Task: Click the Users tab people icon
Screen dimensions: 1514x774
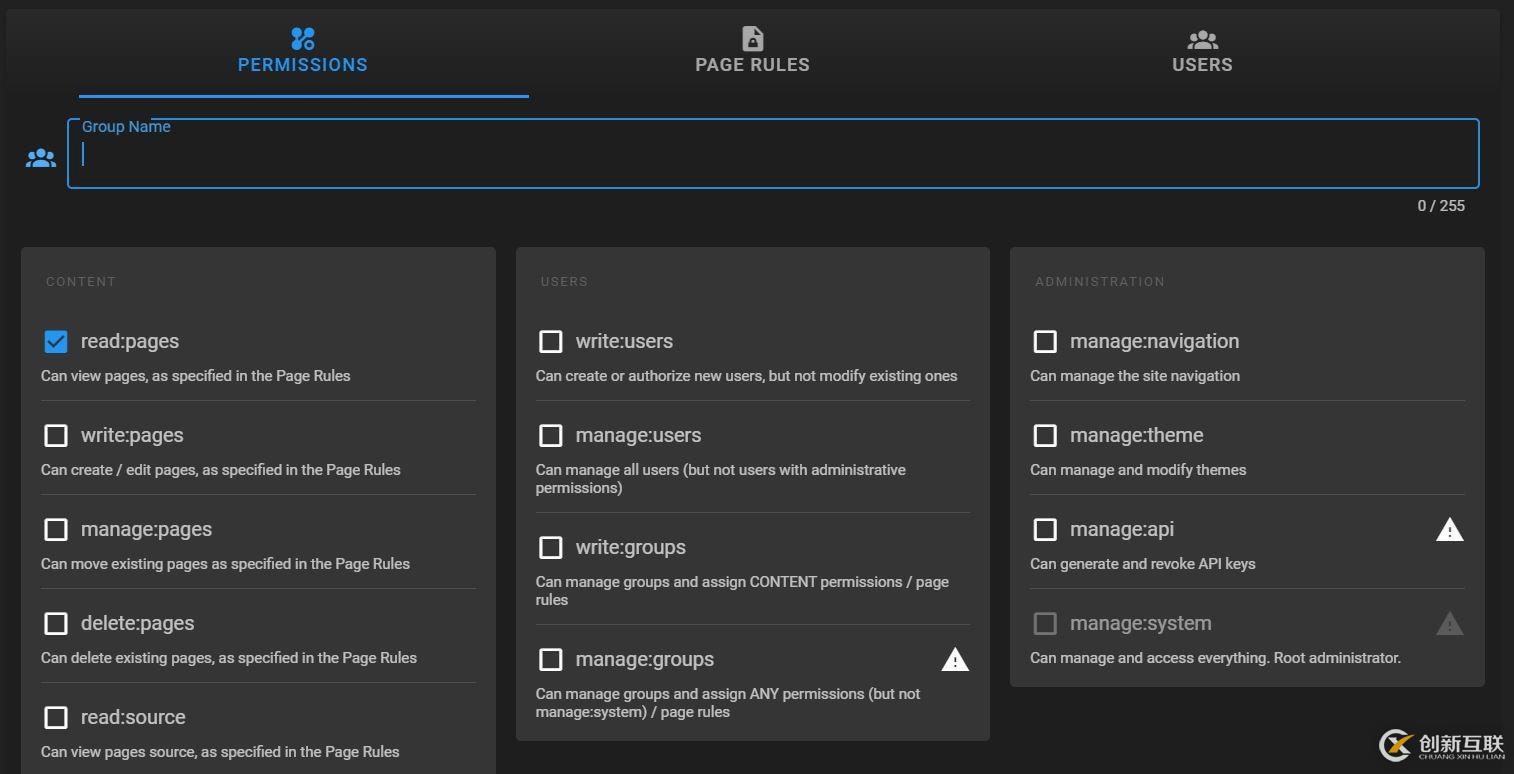Action: [x=1202, y=40]
